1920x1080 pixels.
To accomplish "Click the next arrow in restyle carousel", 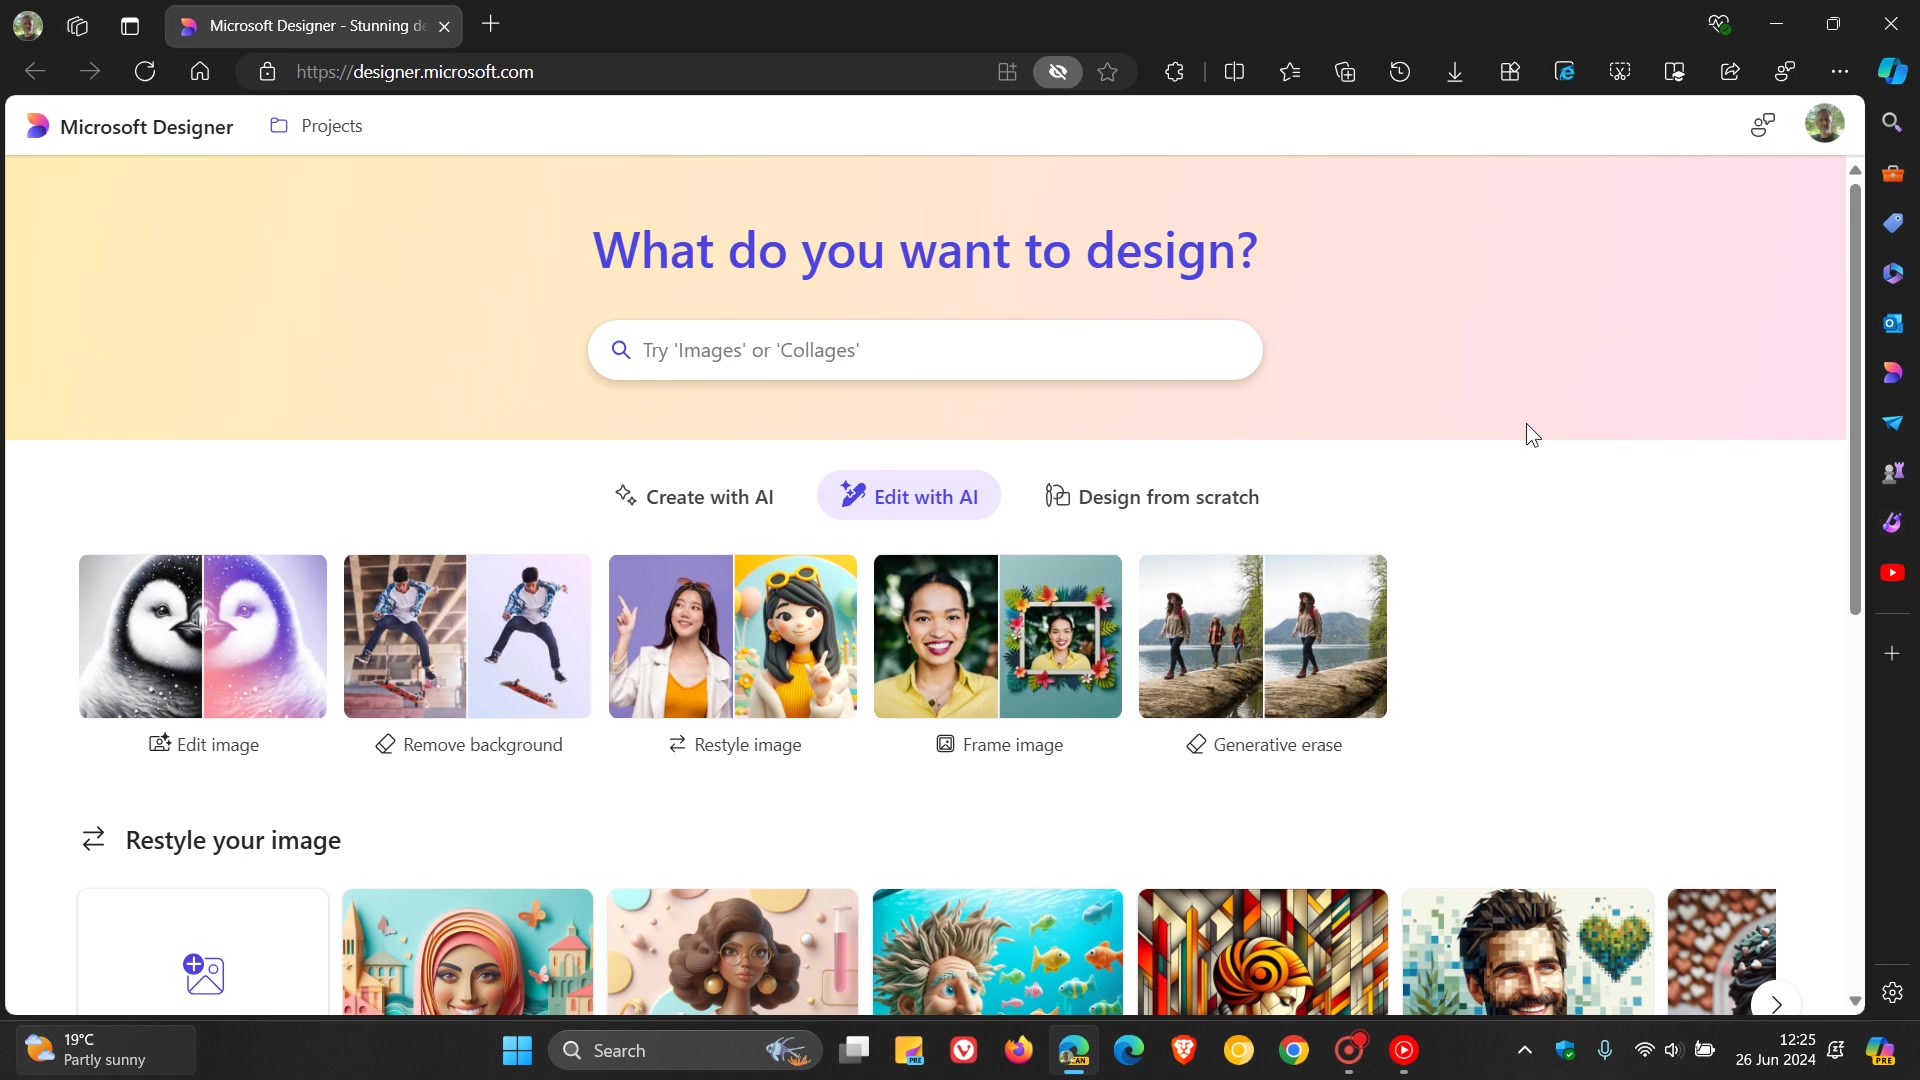I will point(1776,1003).
